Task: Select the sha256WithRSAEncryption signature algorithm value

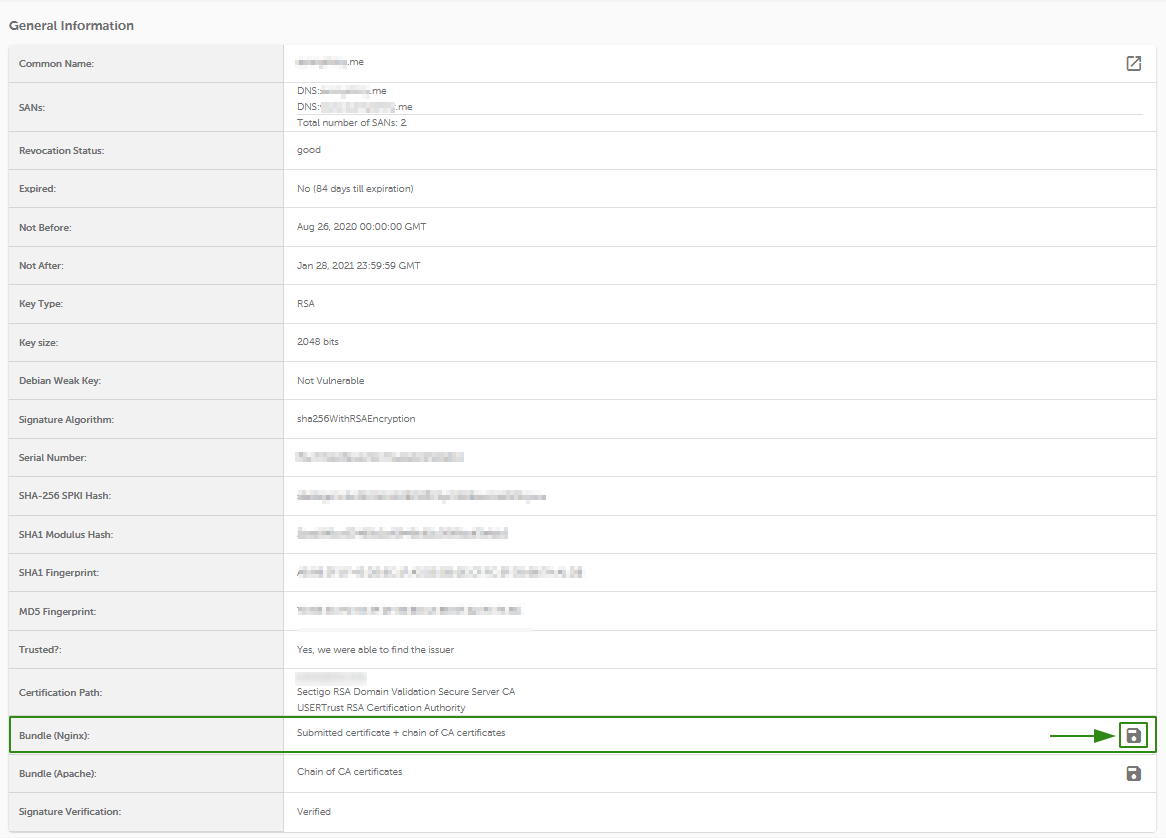Action: click(356, 418)
